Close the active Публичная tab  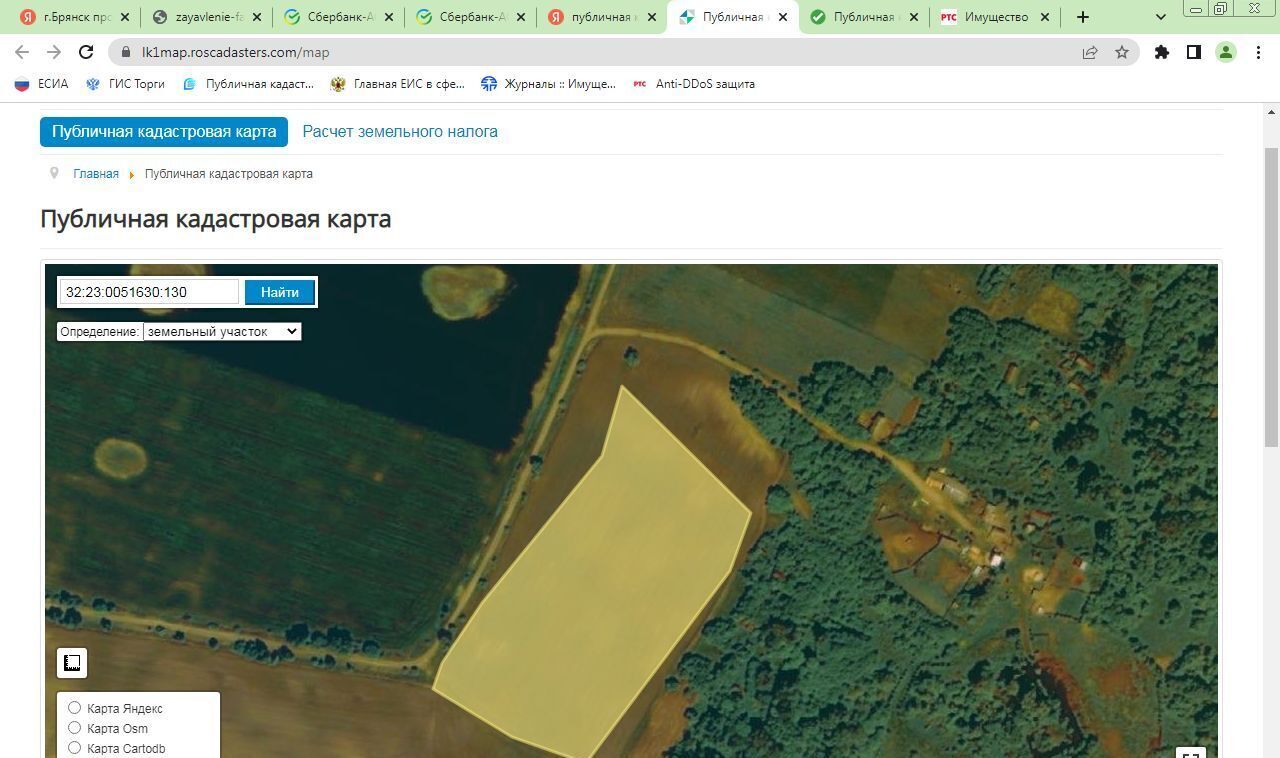coord(783,17)
